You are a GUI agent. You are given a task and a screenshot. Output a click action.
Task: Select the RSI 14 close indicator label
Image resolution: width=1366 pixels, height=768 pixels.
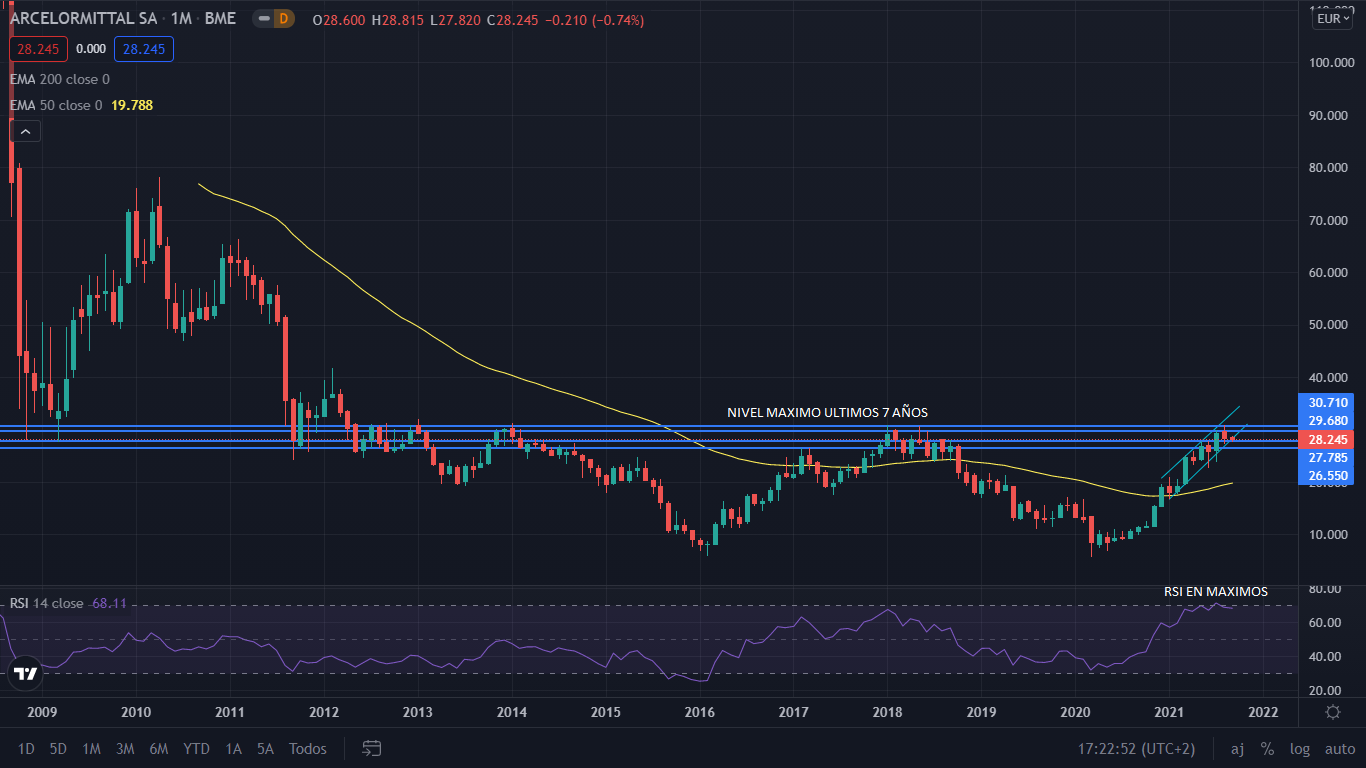(x=47, y=603)
